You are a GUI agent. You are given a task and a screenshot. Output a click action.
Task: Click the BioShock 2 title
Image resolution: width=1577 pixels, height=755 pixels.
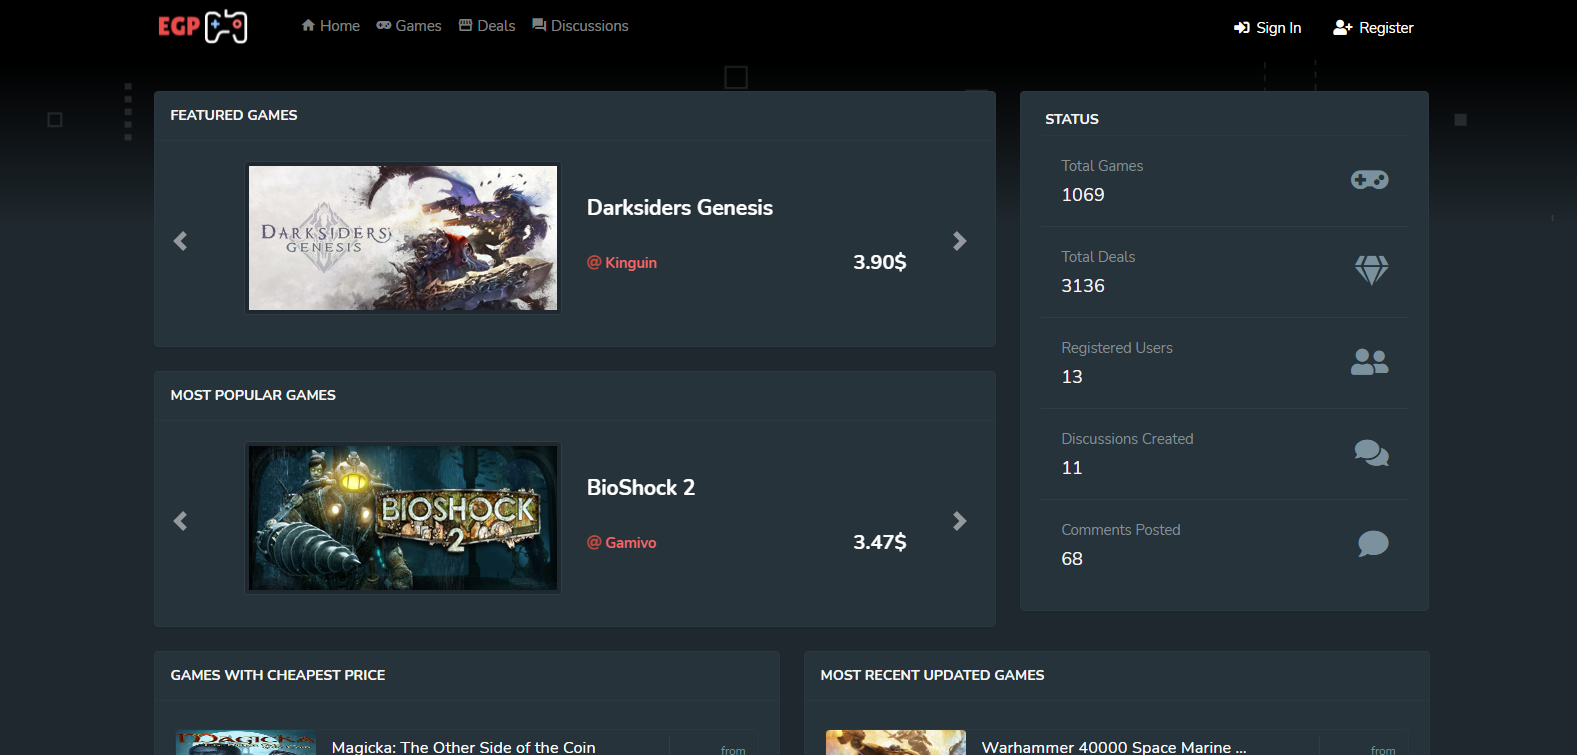(x=641, y=488)
